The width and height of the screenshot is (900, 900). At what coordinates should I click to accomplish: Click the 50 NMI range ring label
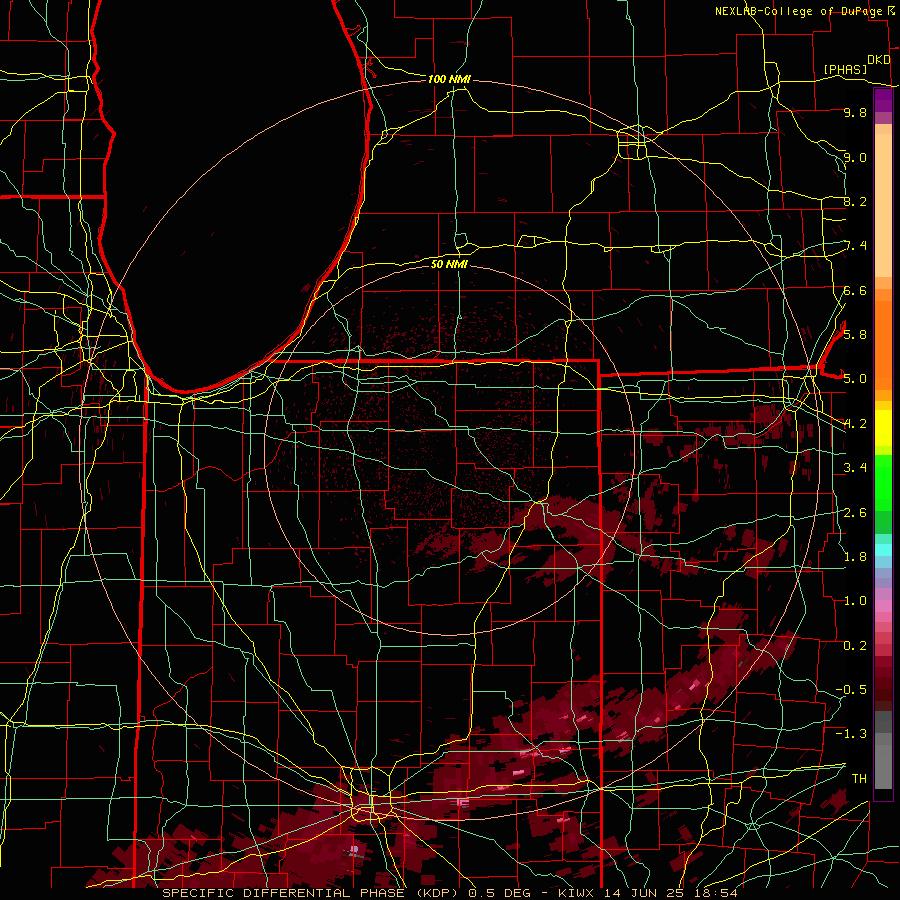click(x=449, y=264)
